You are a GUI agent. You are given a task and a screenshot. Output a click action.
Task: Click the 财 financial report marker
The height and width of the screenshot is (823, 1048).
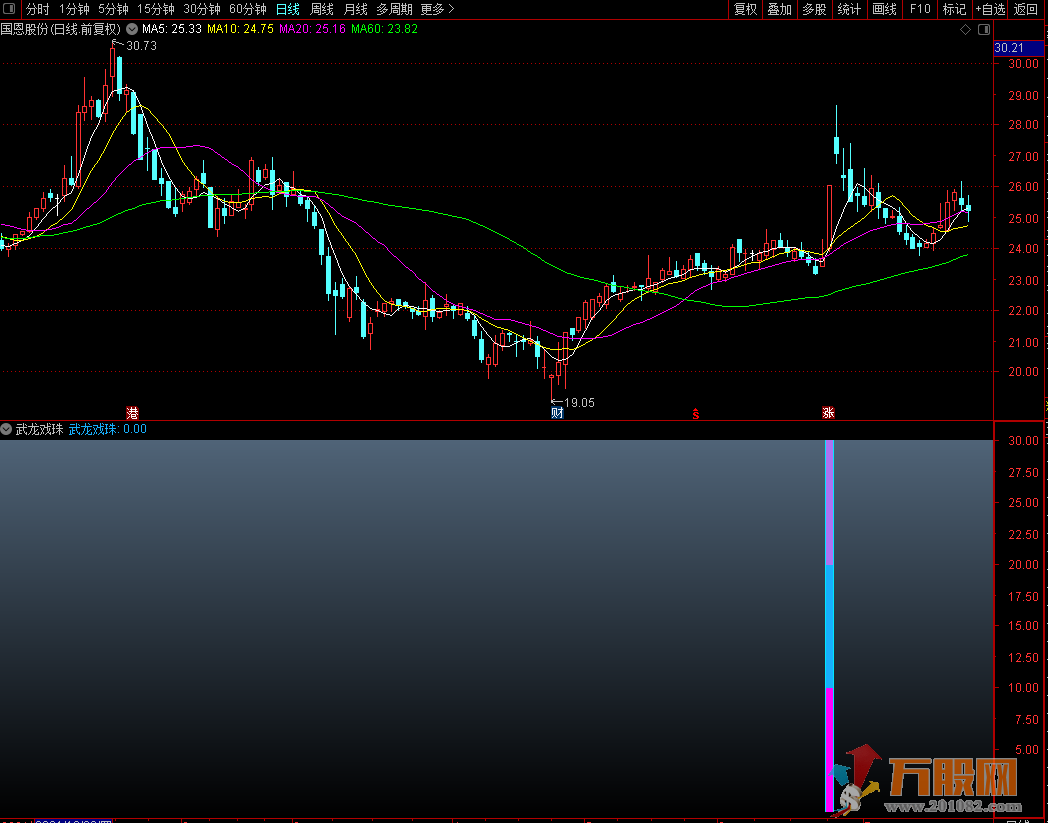click(557, 413)
